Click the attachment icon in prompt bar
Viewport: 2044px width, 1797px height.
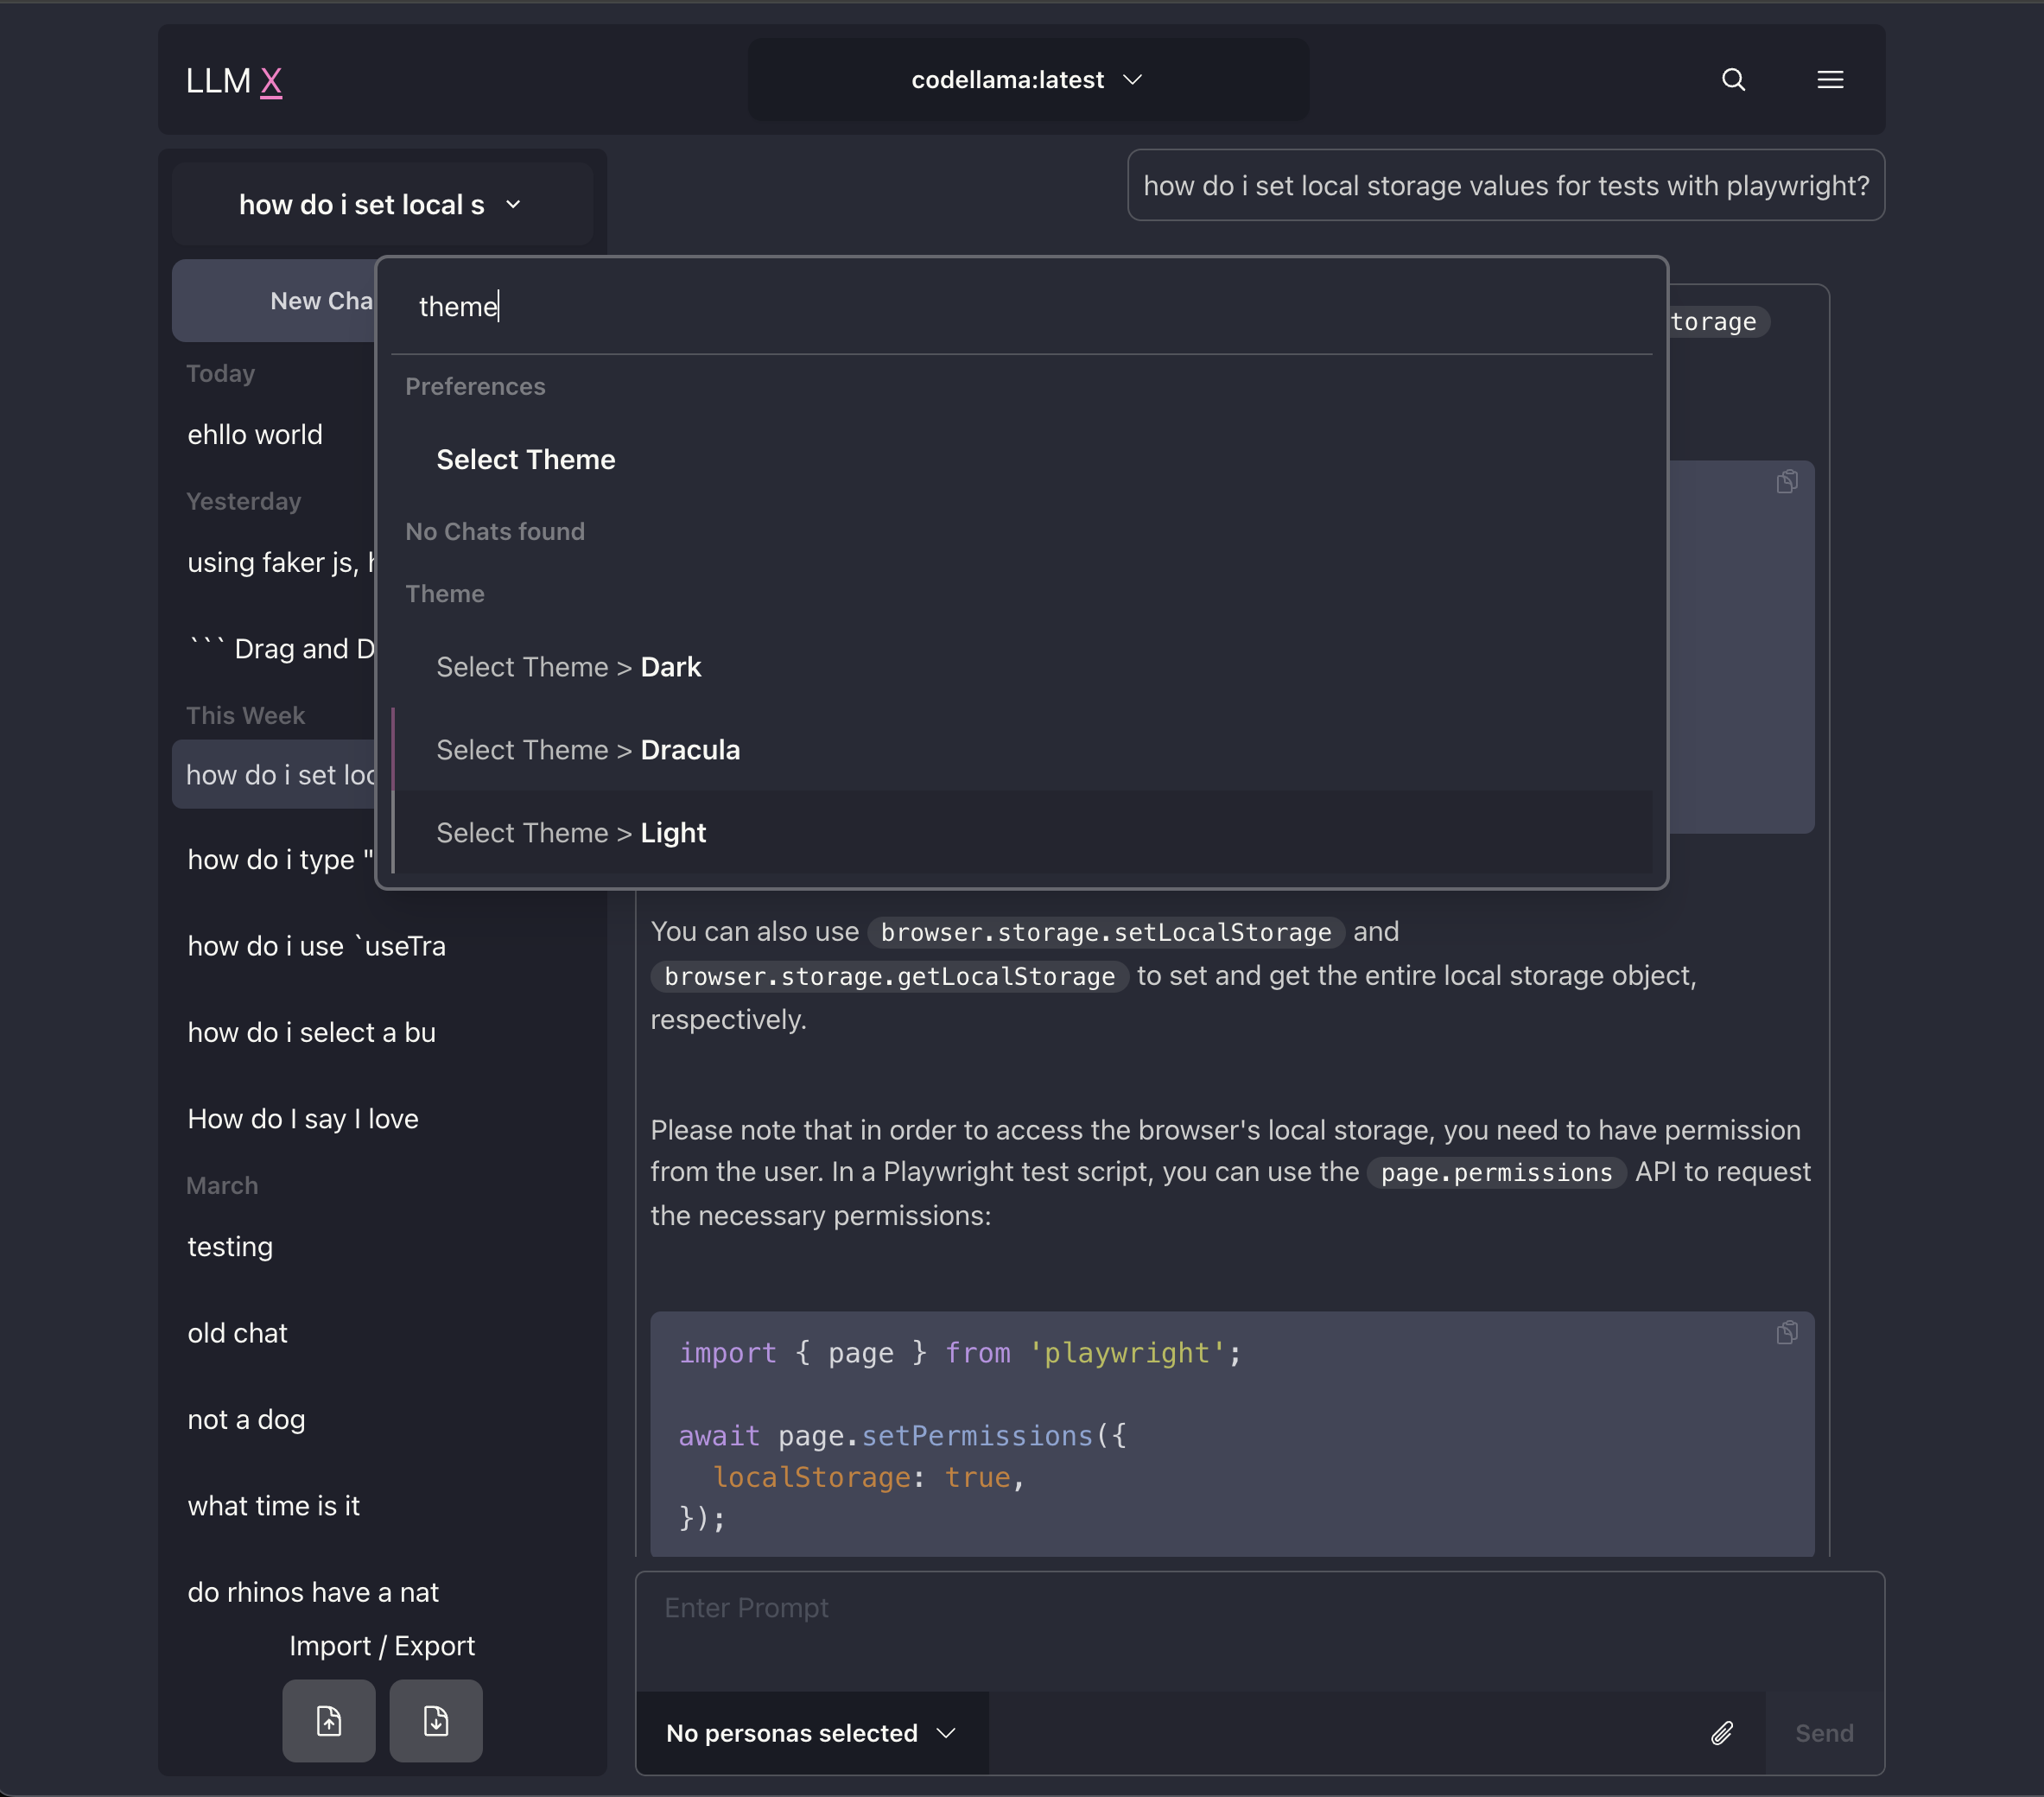1723,1733
